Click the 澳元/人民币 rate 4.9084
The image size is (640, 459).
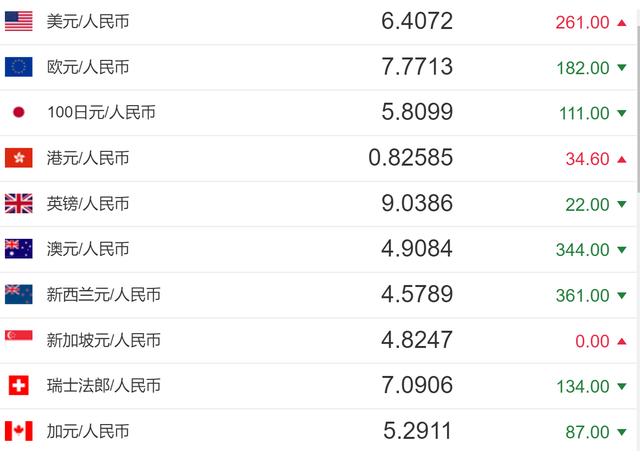coord(417,249)
